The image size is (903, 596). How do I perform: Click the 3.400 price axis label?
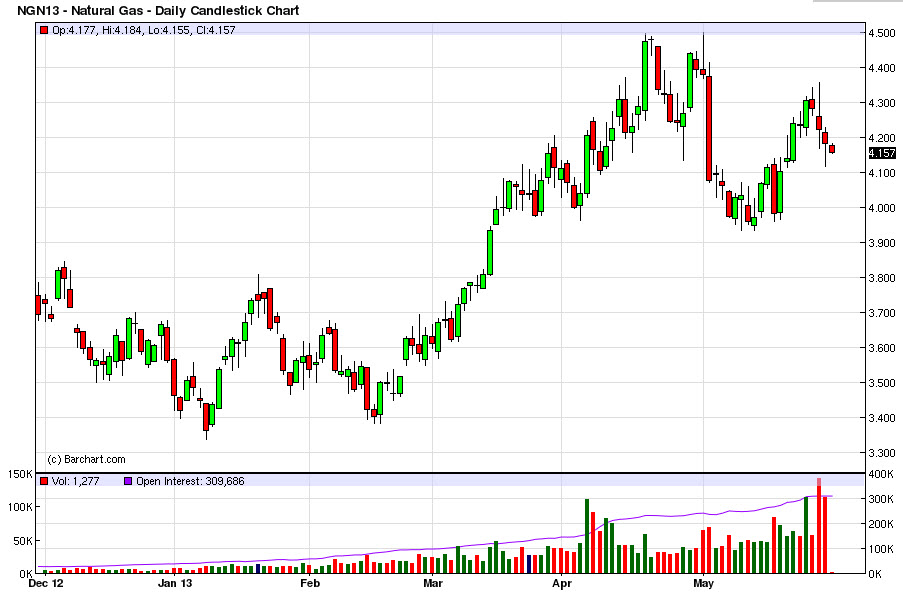point(882,418)
